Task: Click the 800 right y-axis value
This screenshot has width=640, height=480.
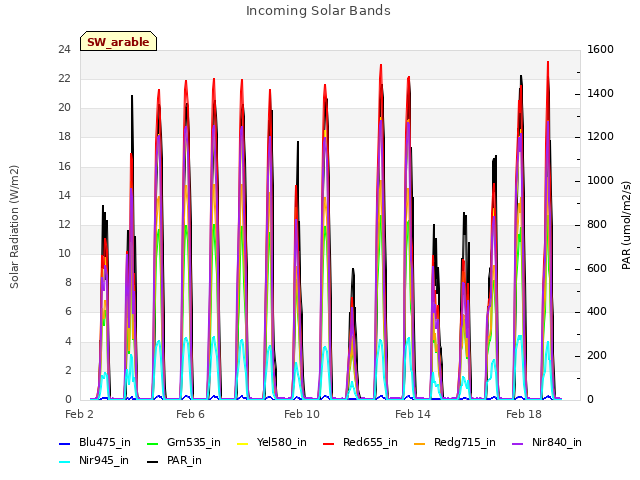Action: [x=597, y=225]
